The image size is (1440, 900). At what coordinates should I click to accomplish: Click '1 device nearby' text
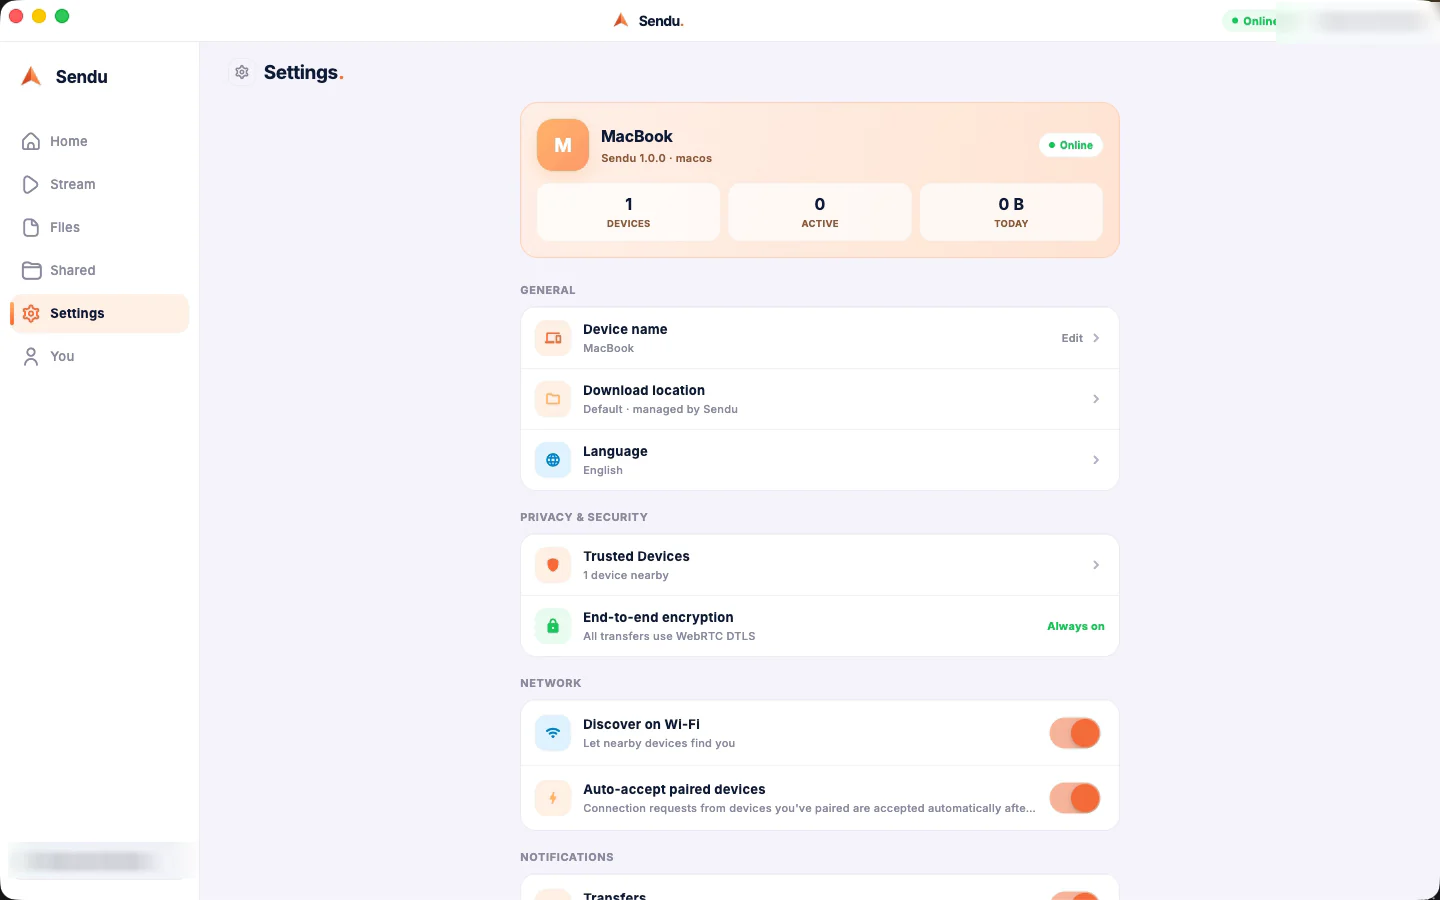(626, 575)
